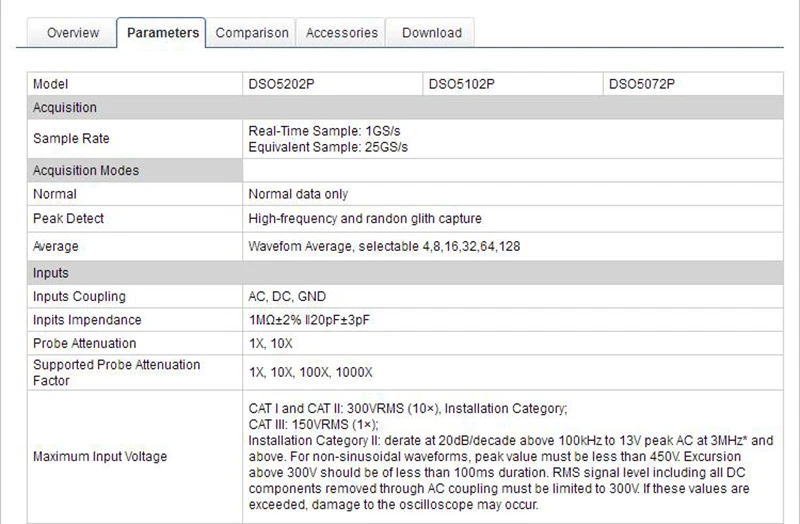
Task: Click the '1MΩ±2% ||20pF±3pF' value
Action: click(309, 320)
